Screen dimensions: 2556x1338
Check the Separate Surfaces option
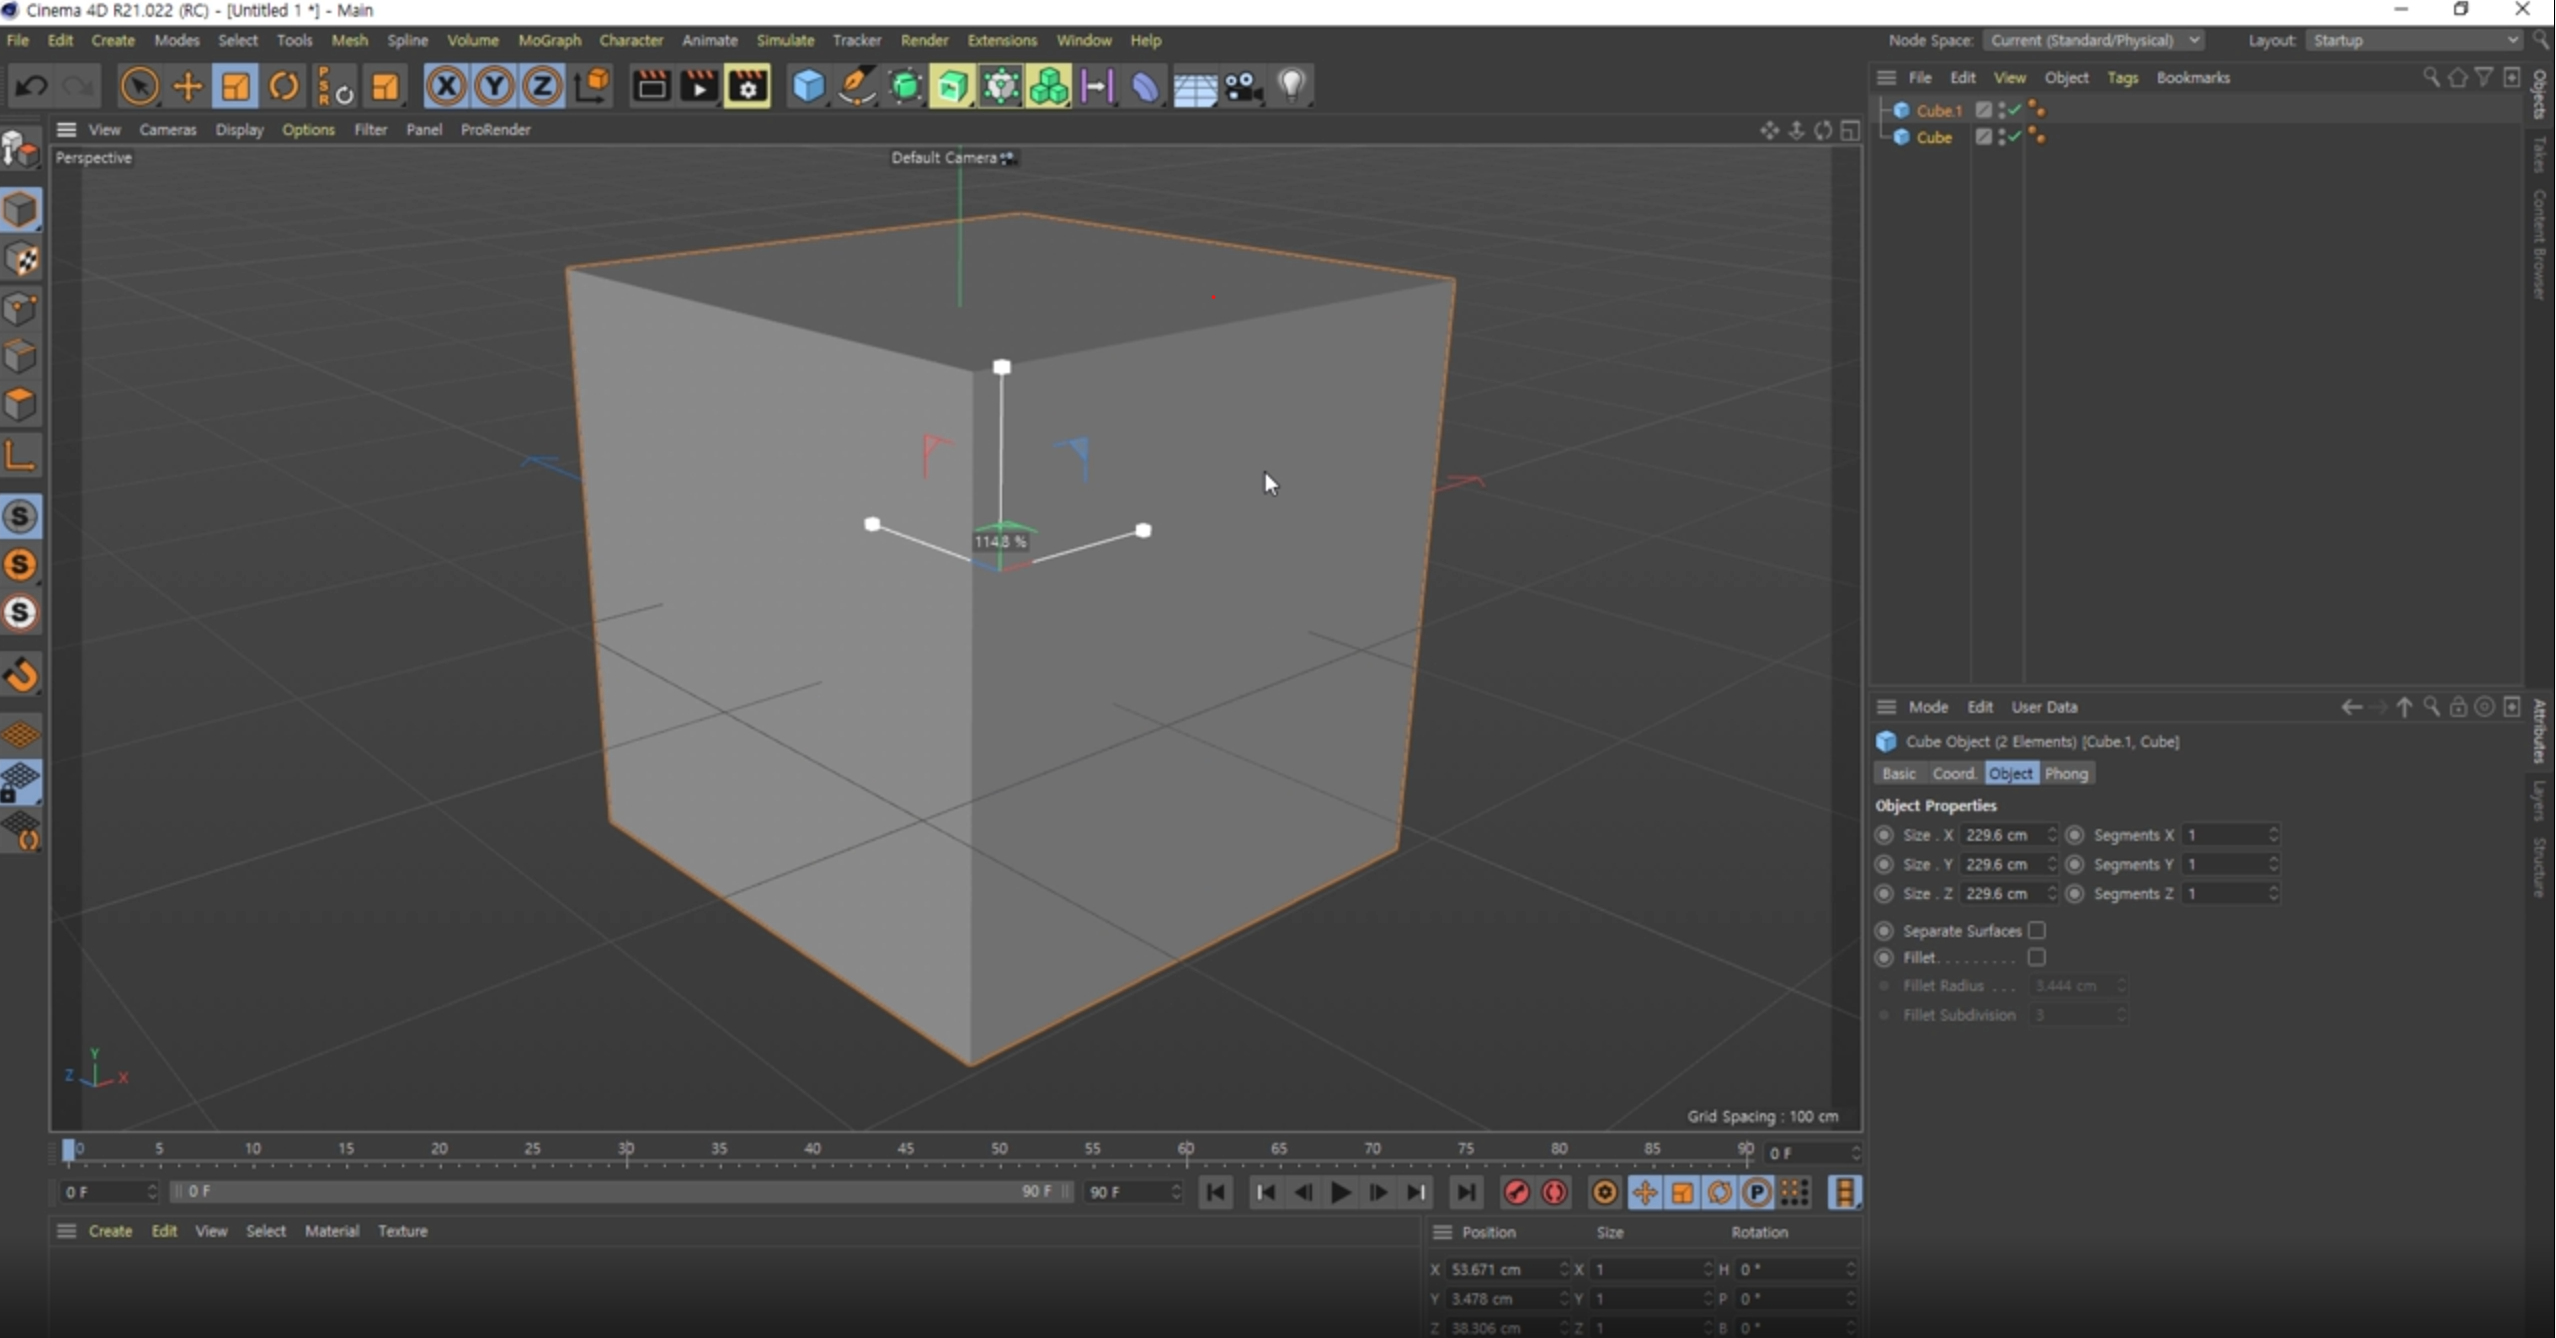2036,930
